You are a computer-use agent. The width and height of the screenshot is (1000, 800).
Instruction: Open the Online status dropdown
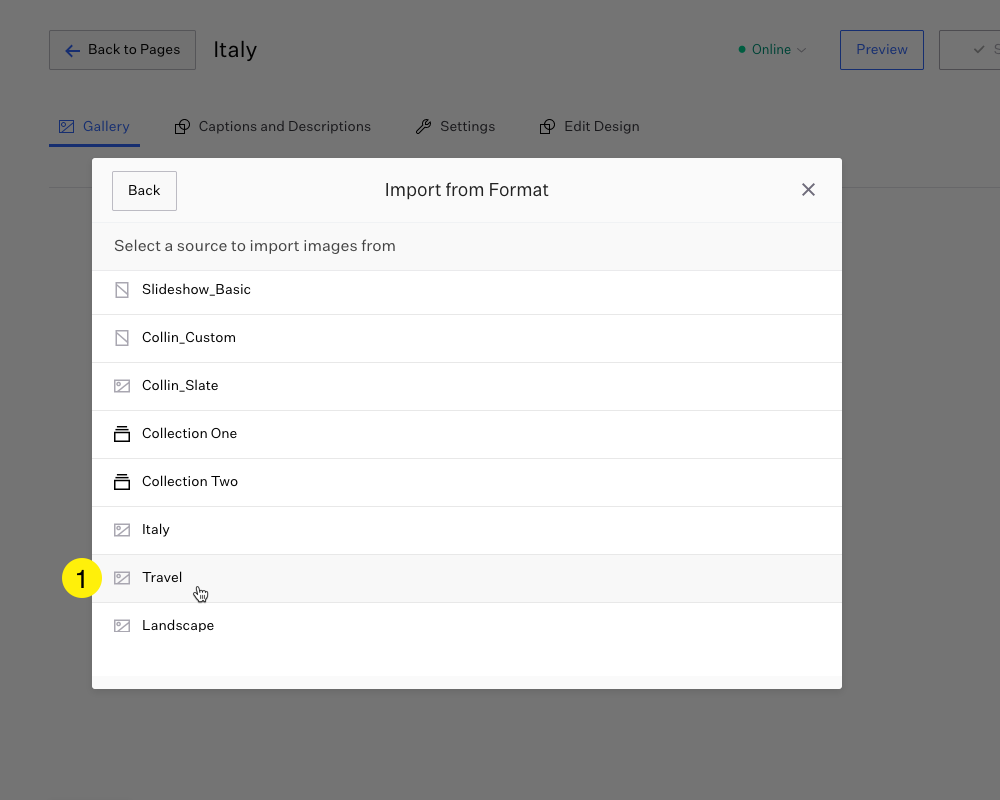click(x=772, y=49)
